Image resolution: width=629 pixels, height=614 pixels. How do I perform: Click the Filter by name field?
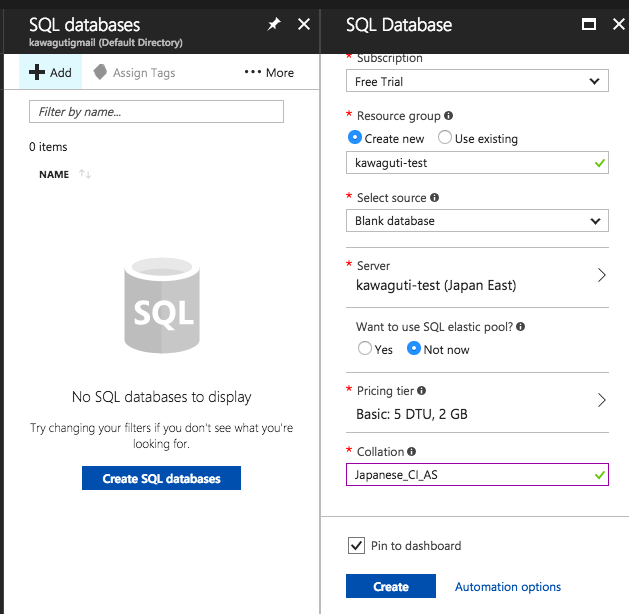156,112
